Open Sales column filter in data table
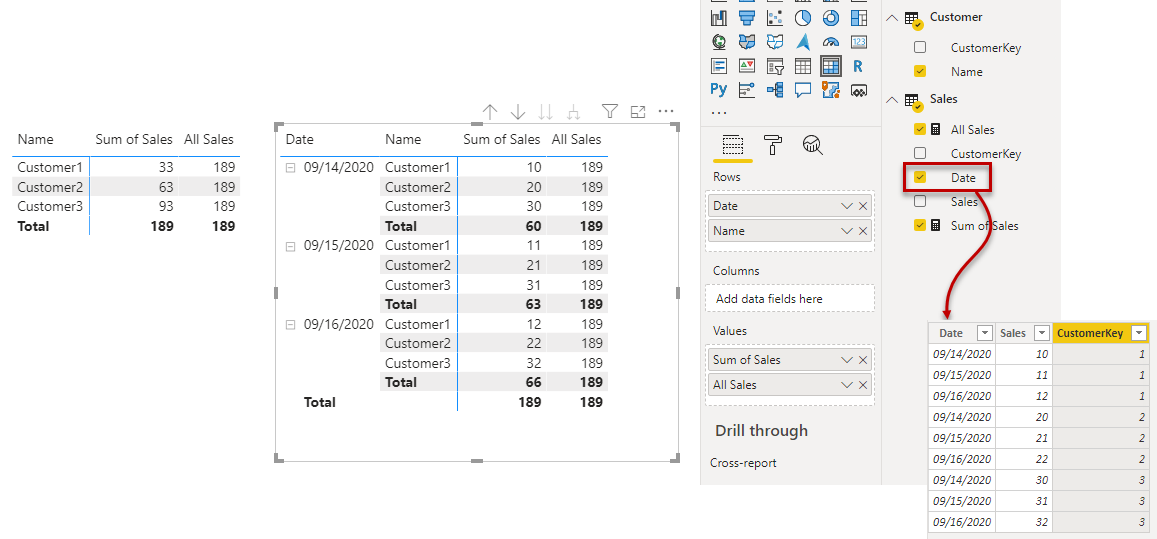Screen dimensions: 1157x539 coord(1041,333)
